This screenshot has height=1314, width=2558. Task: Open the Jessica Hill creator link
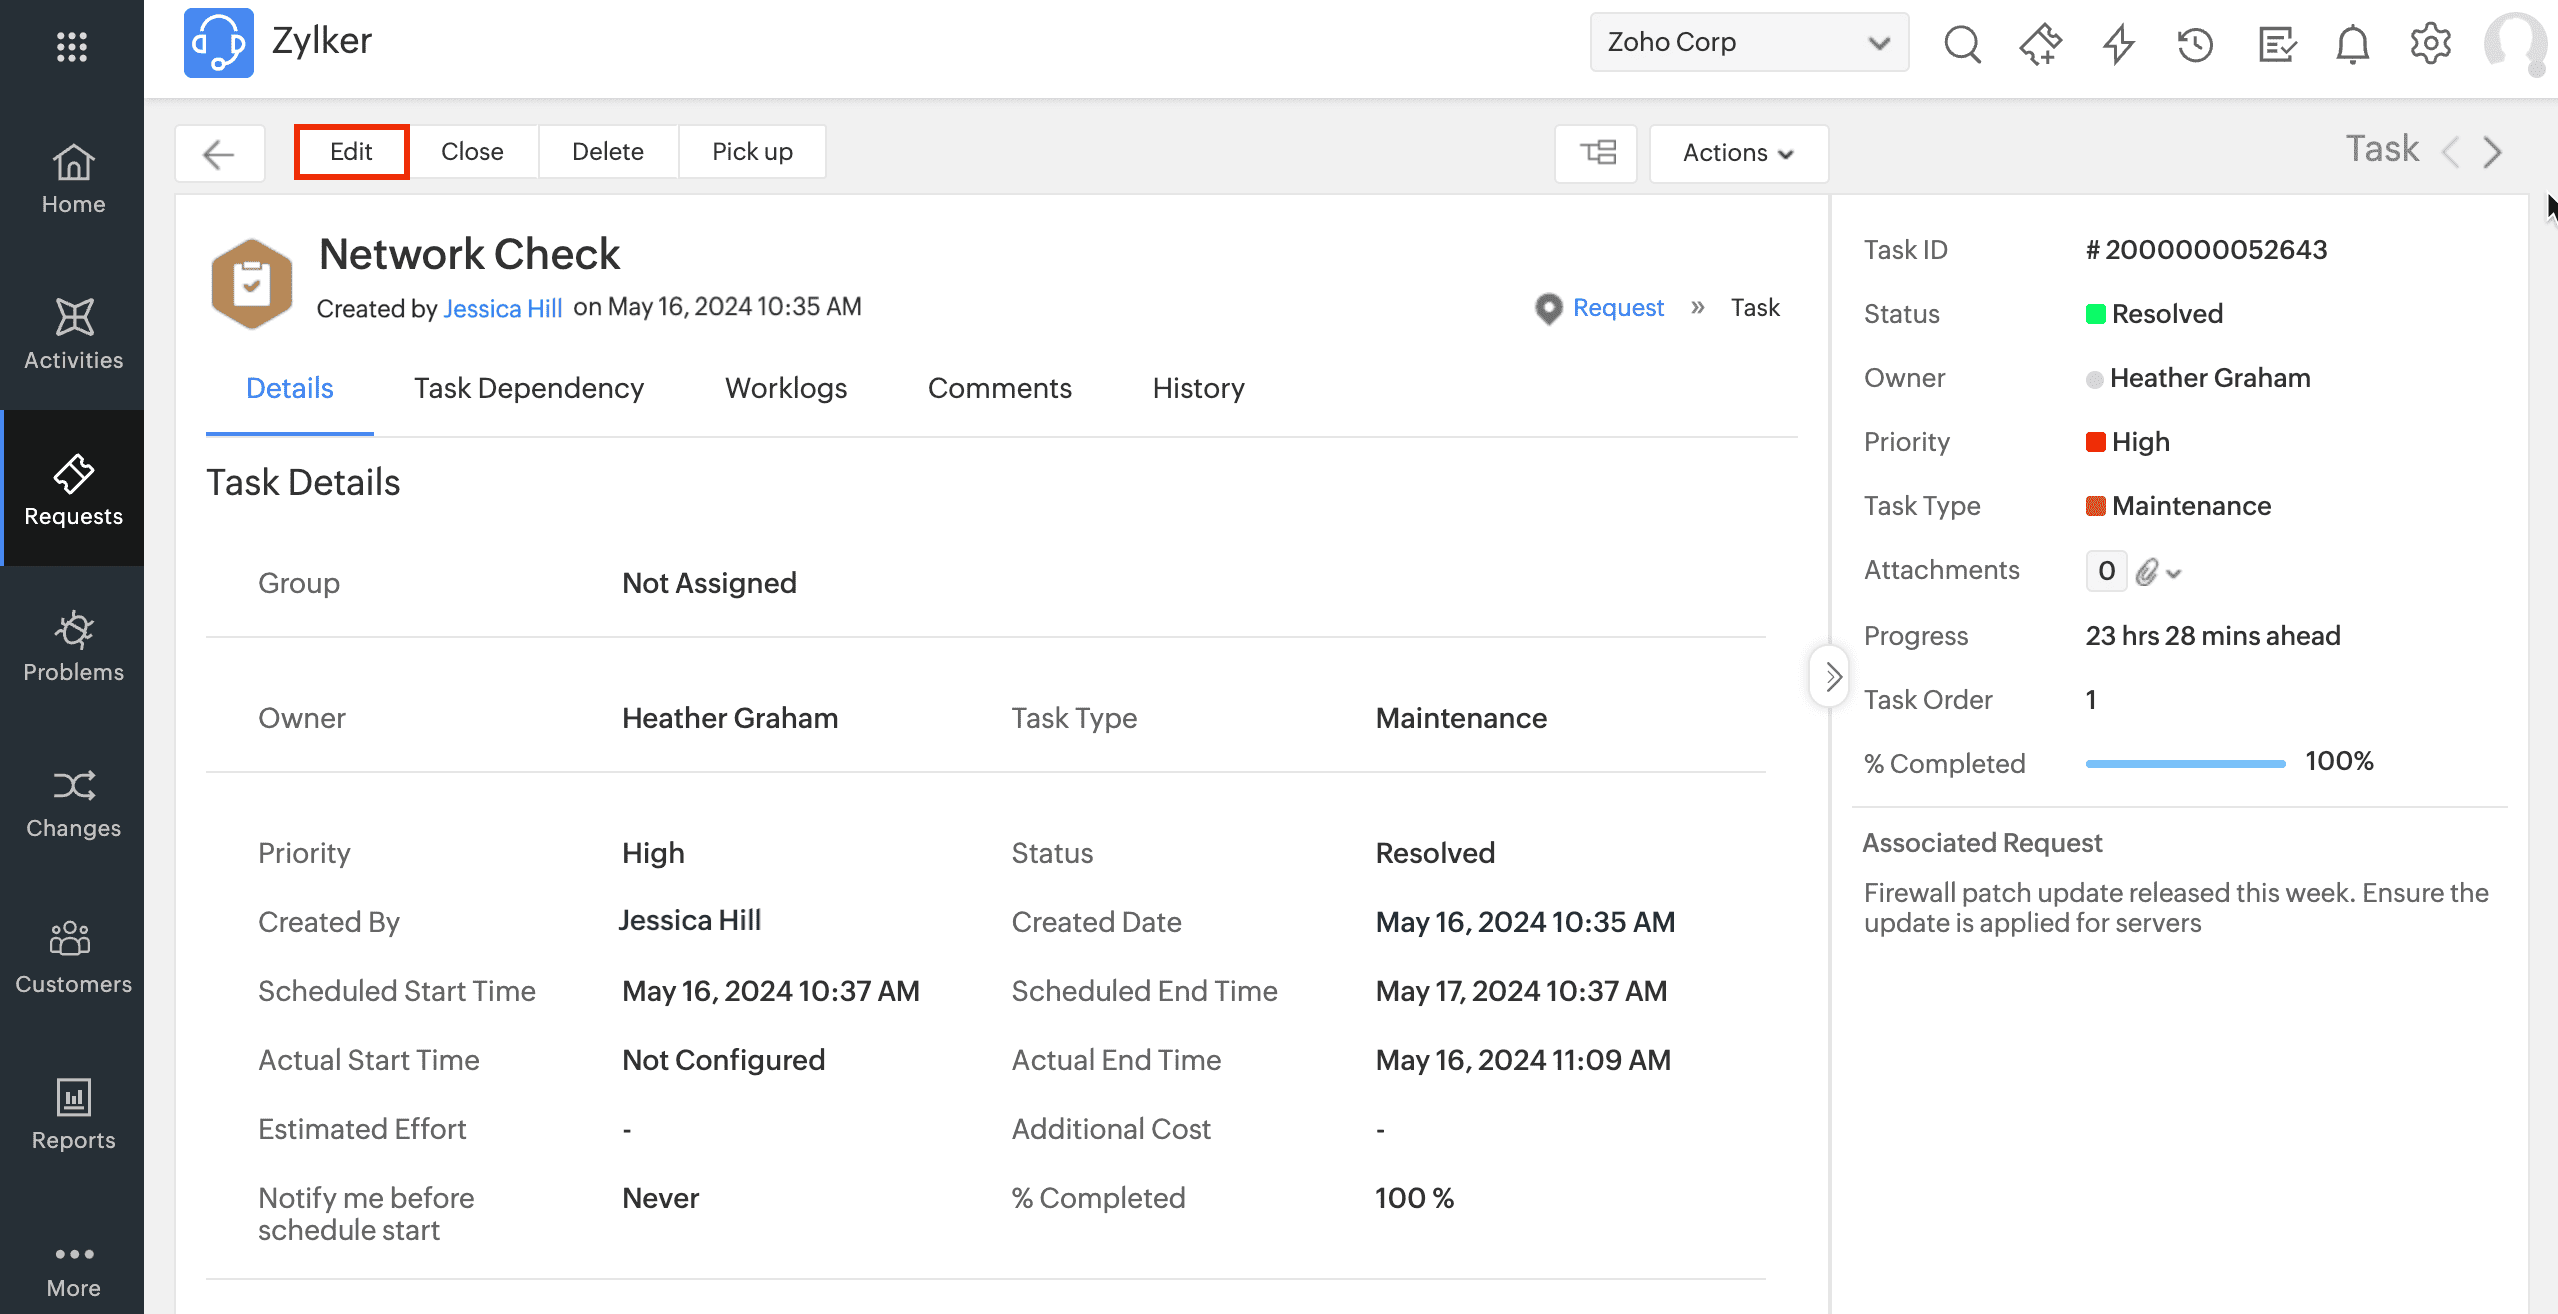coord(502,308)
